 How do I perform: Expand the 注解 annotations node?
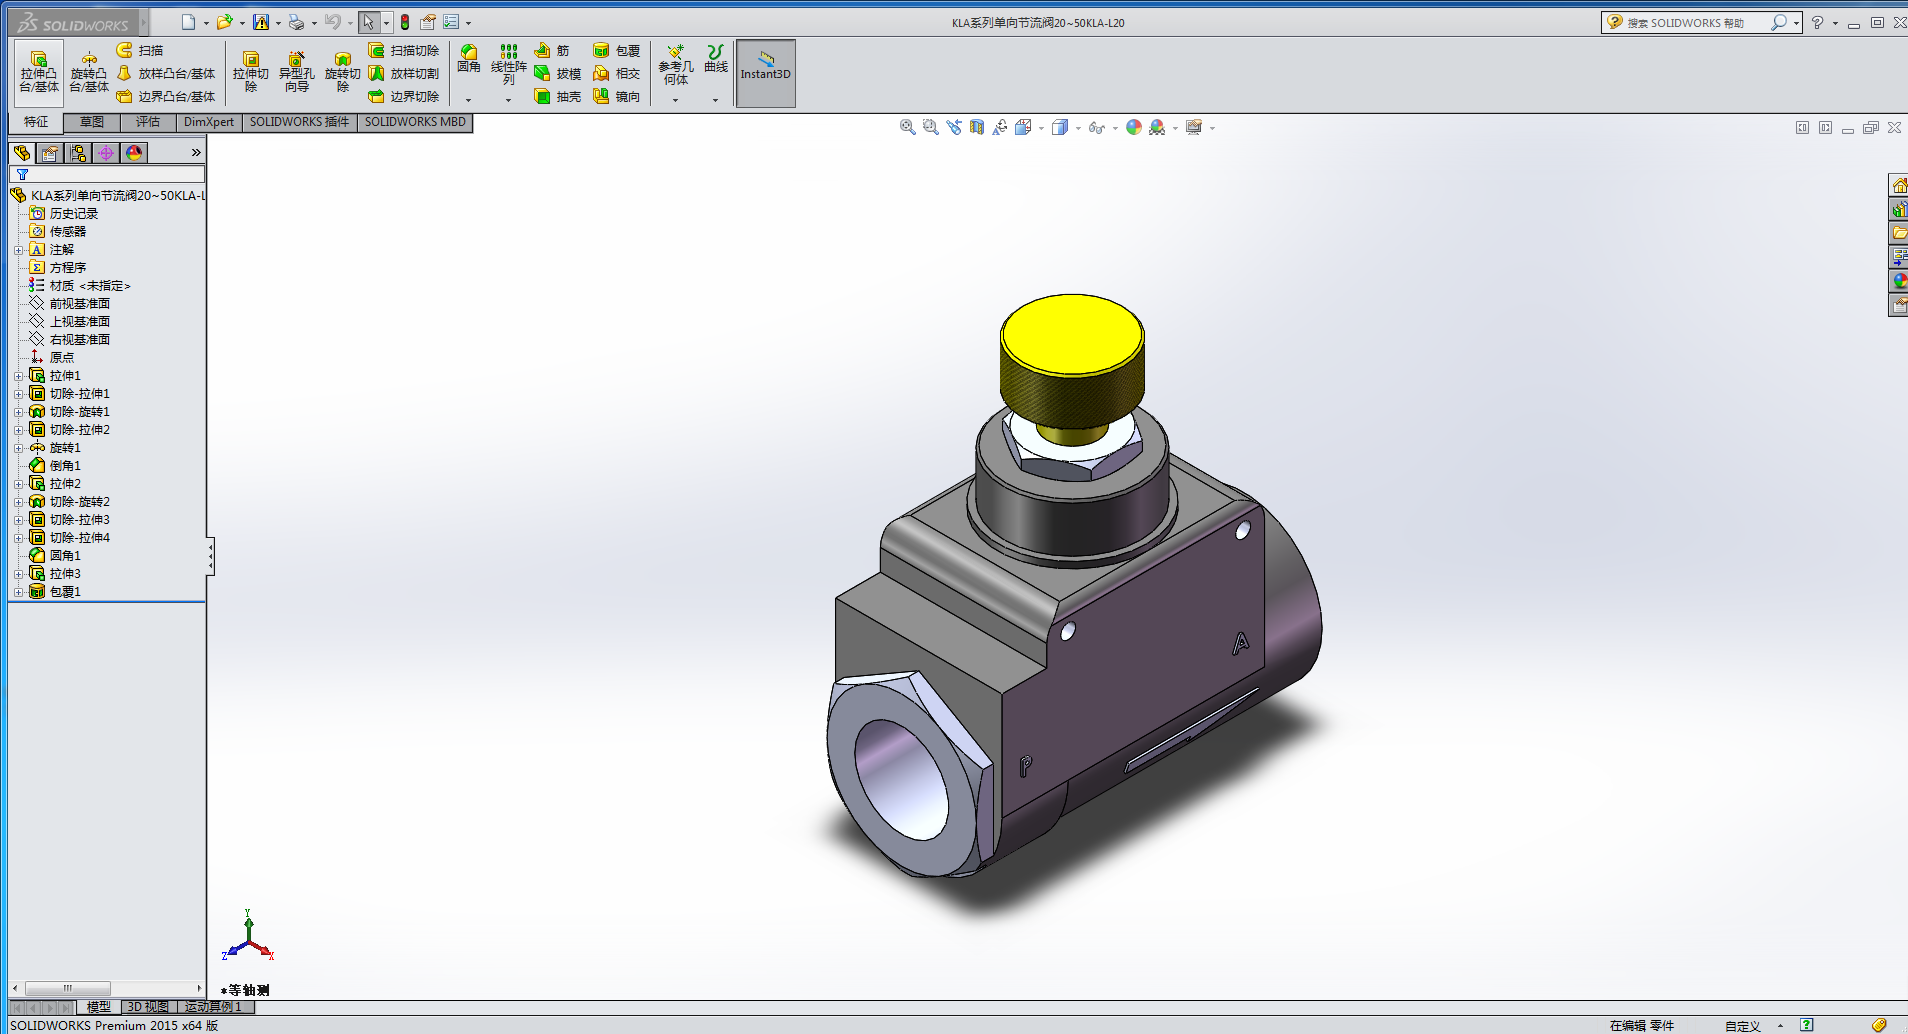(x=18, y=250)
